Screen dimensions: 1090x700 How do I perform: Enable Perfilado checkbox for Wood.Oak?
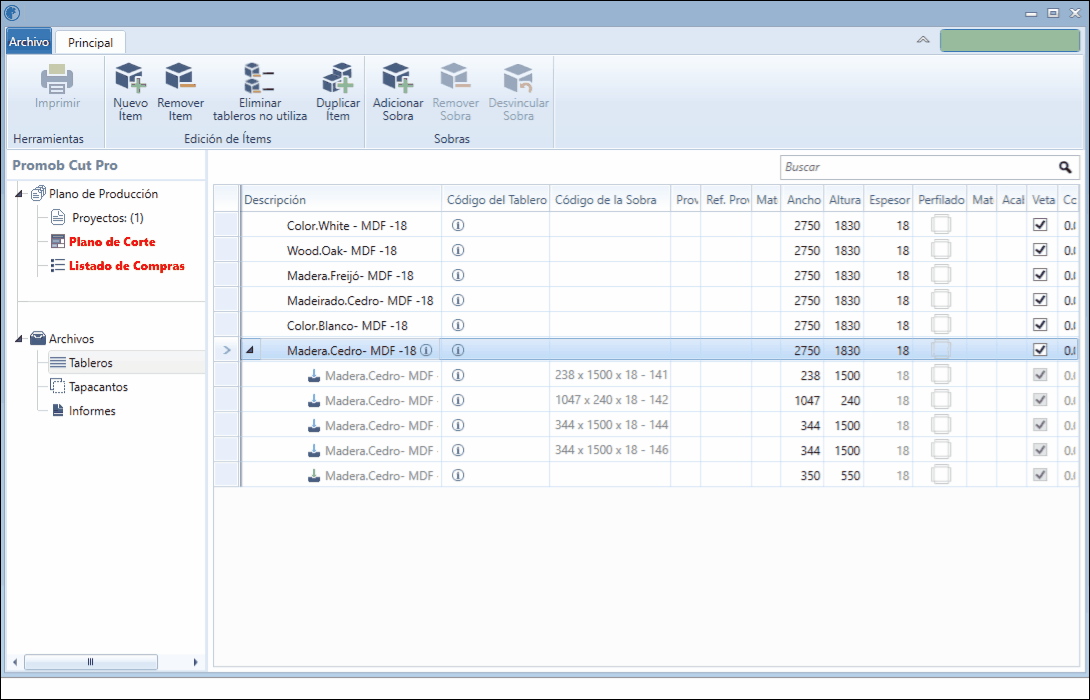(x=941, y=250)
